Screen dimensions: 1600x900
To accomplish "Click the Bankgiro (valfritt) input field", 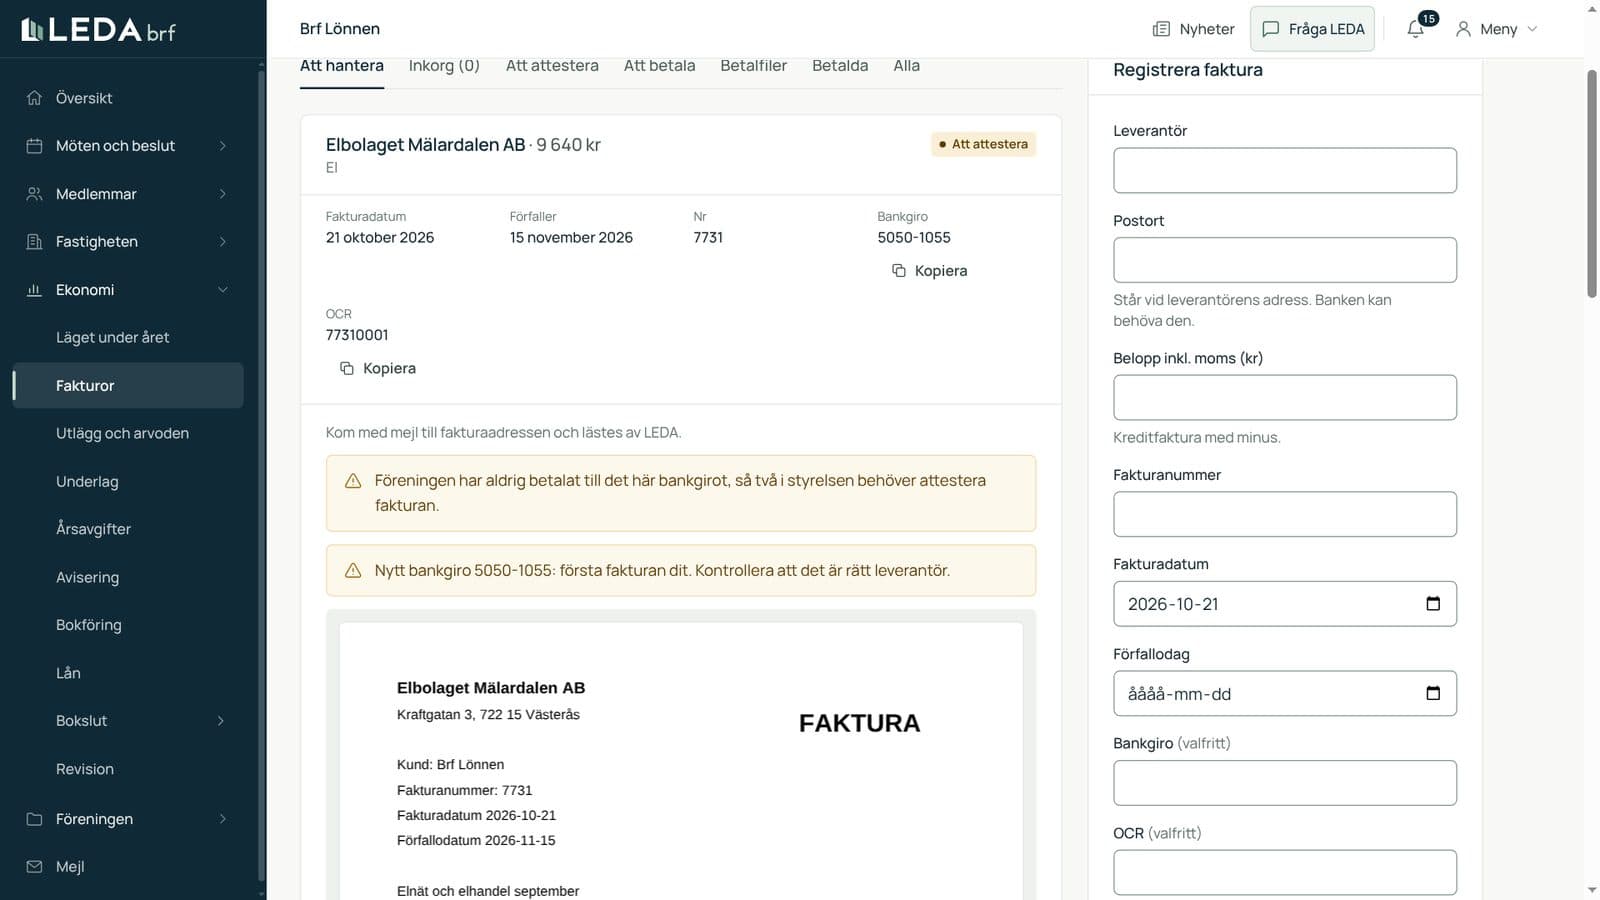I will [x=1285, y=783].
